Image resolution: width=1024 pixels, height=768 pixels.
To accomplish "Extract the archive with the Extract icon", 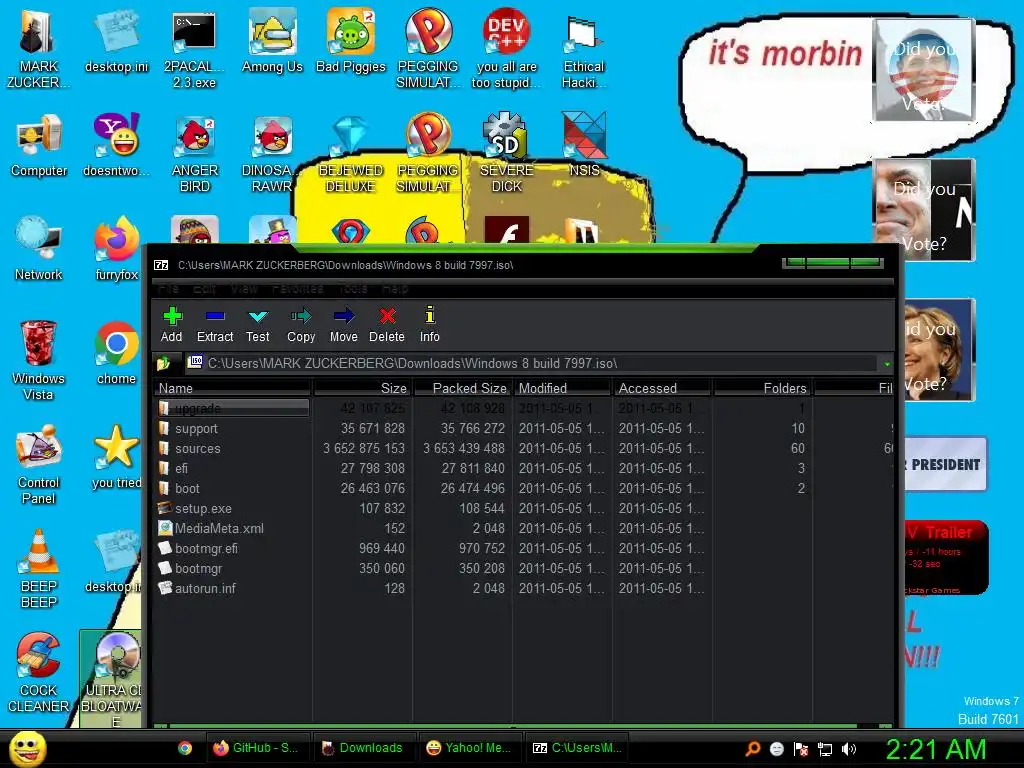I will (x=215, y=325).
